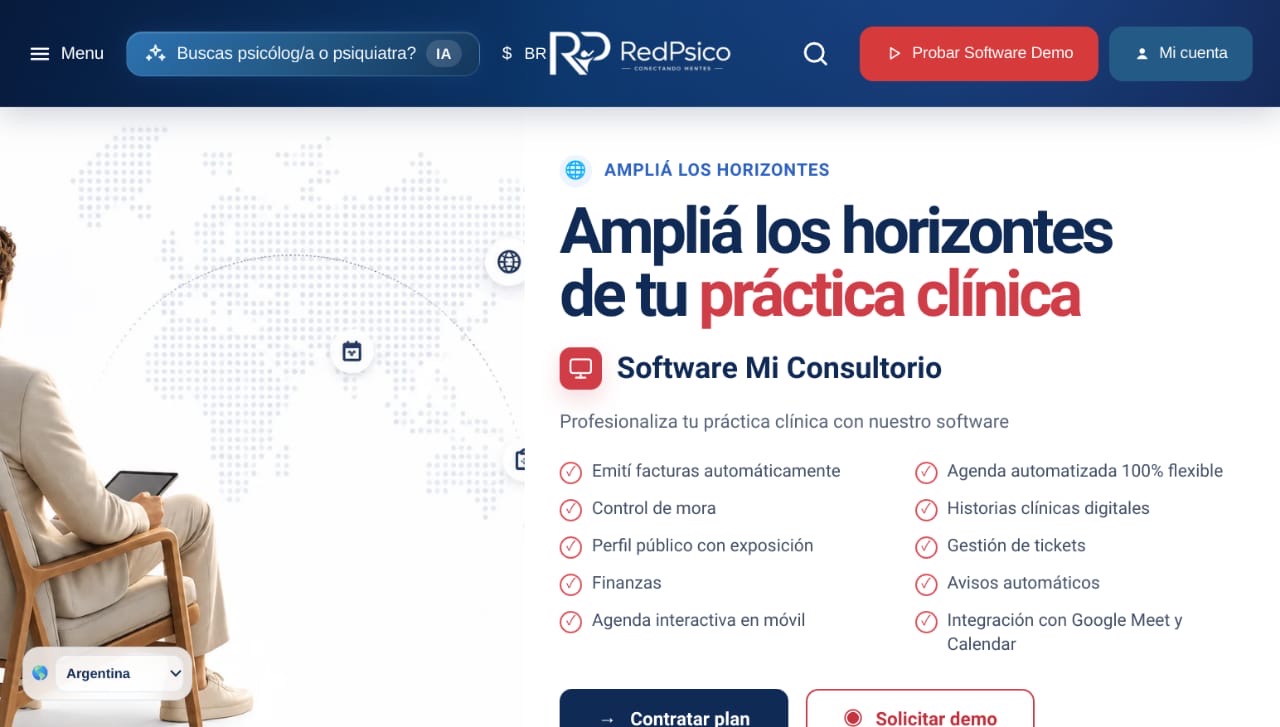Click Emití facturas automáticamente text
This screenshot has width=1280, height=727.
coord(716,471)
